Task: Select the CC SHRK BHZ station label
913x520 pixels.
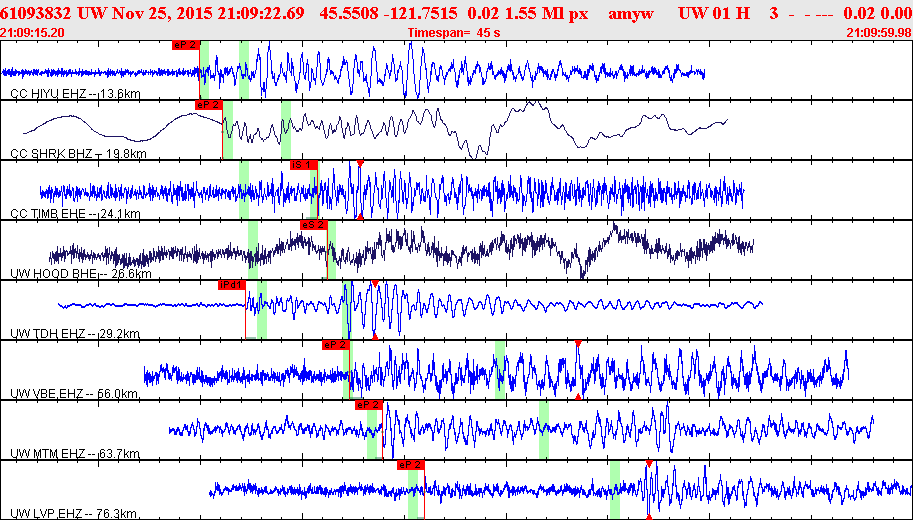Action: [x=79, y=154]
